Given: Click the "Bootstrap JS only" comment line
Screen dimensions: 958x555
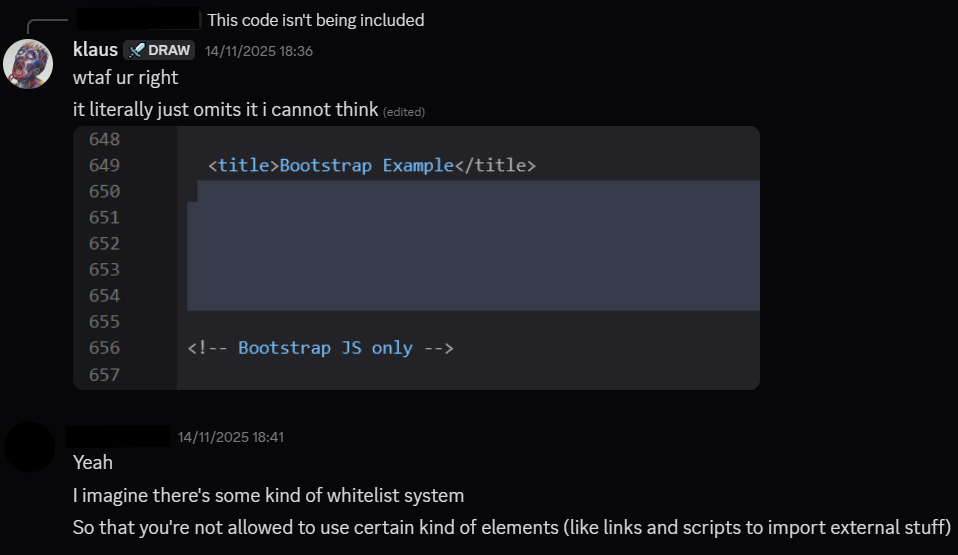Looking at the screenshot, I should 321,348.
